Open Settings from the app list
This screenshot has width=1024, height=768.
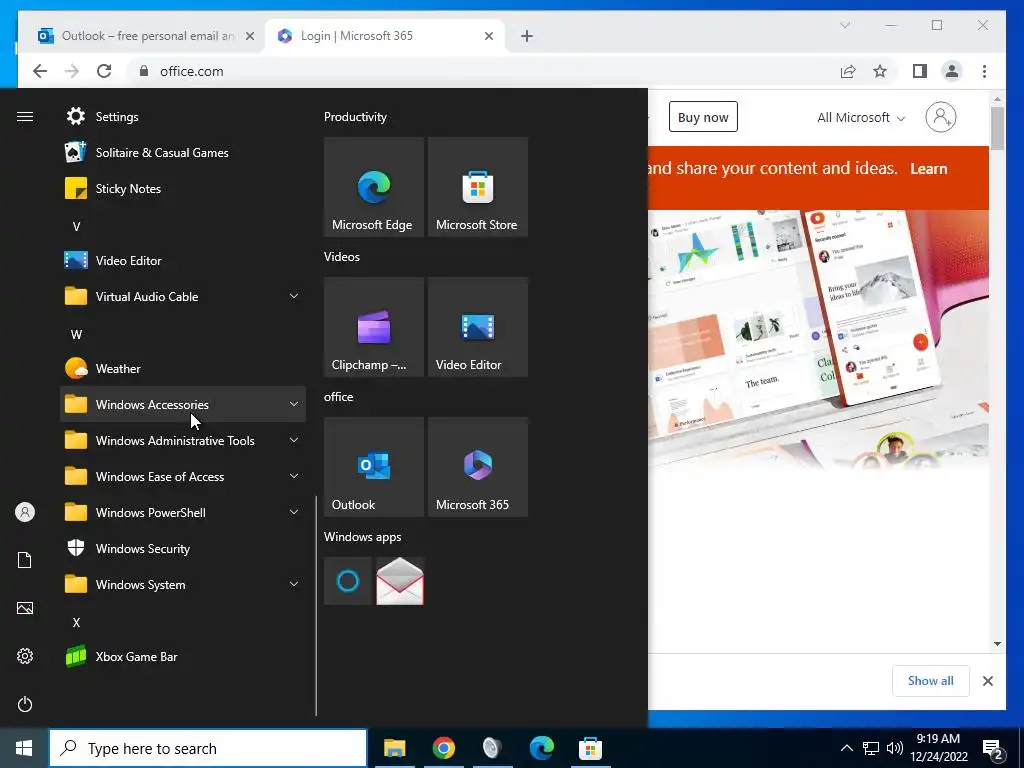[183, 117]
